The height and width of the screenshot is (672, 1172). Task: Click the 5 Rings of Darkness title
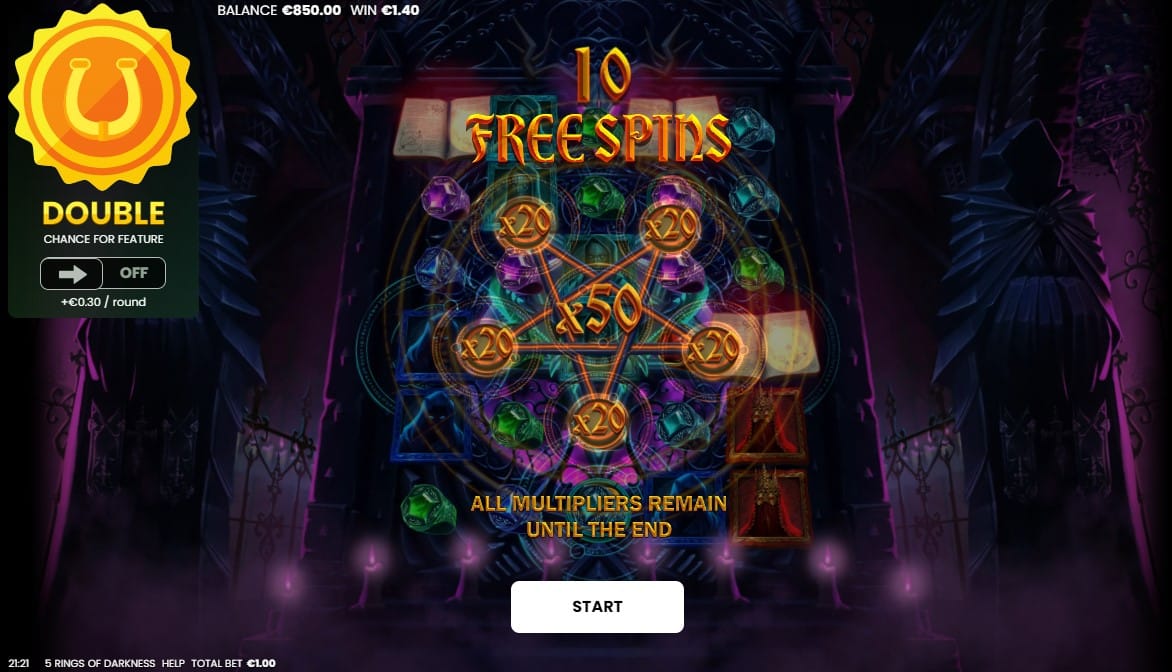point(100,663)
